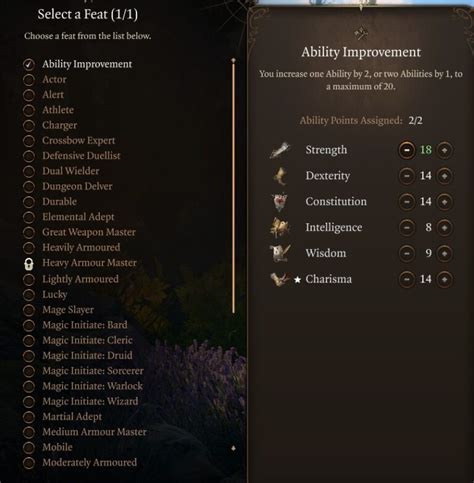Choose the Dual Wielder feat label
Viewport: 474px width, 483px height.
tap(71, 171)
